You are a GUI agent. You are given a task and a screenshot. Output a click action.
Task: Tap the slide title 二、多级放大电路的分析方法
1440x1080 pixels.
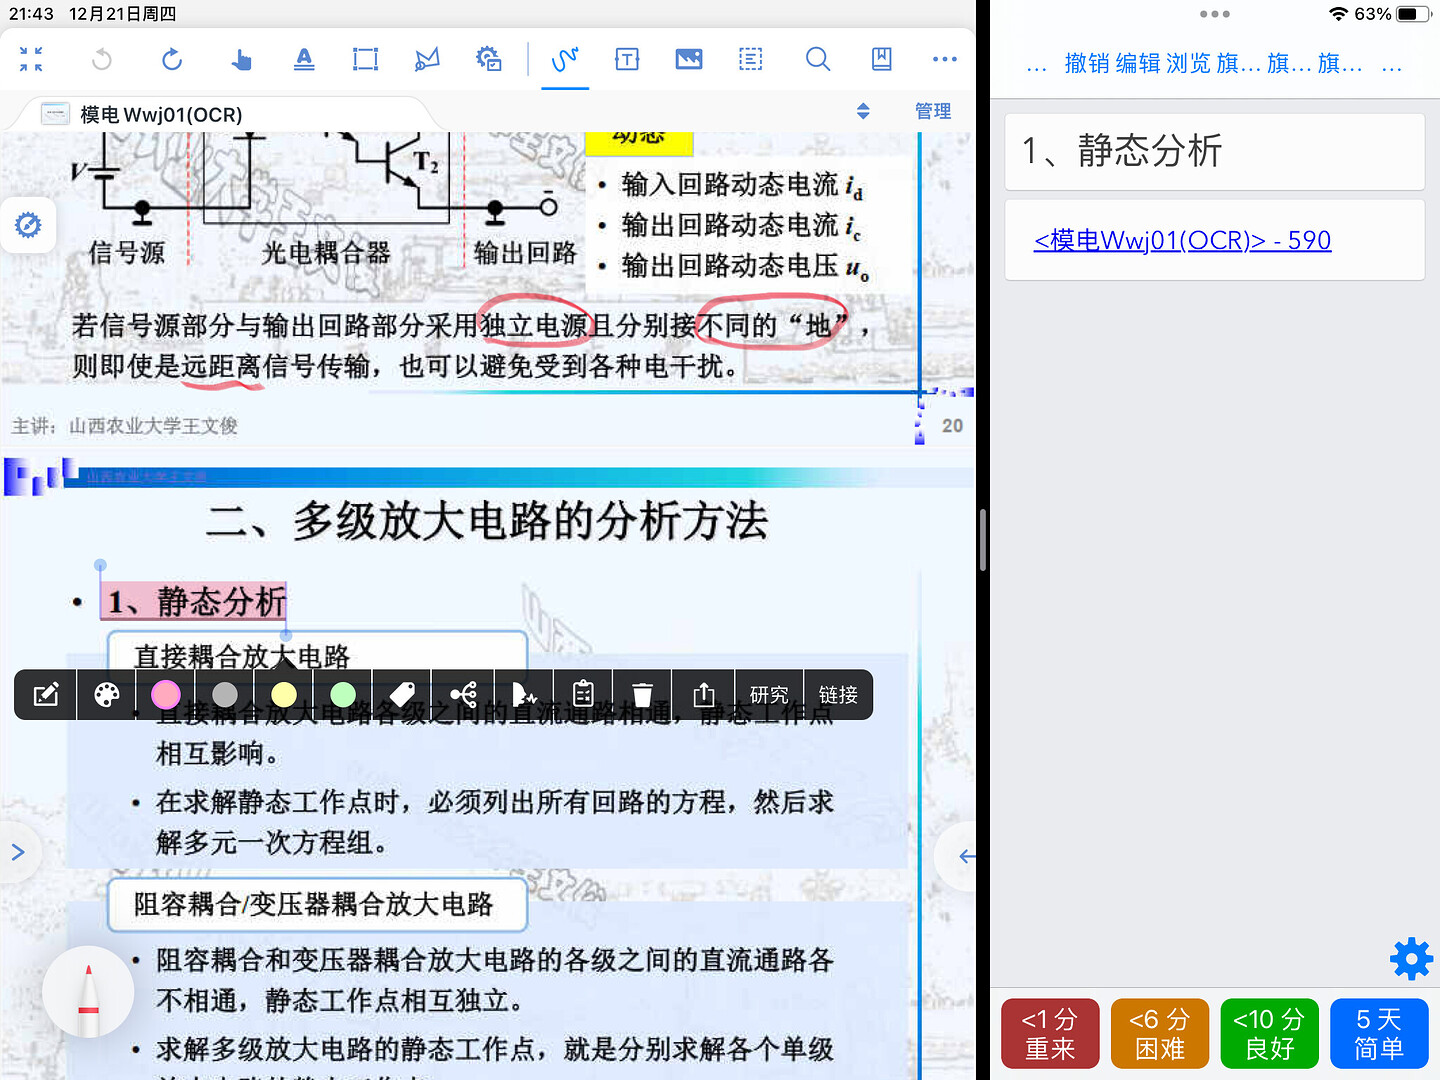pos(487,521)
